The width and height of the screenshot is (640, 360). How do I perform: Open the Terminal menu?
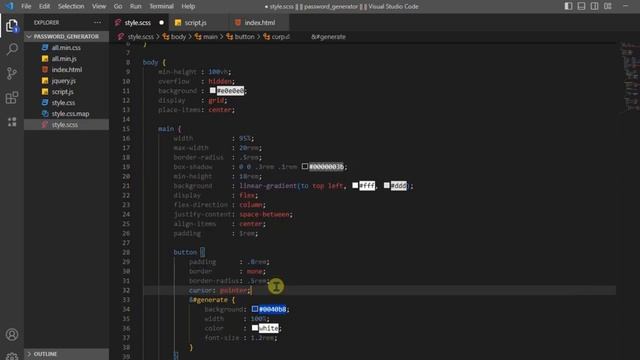[x=161, y=6]
